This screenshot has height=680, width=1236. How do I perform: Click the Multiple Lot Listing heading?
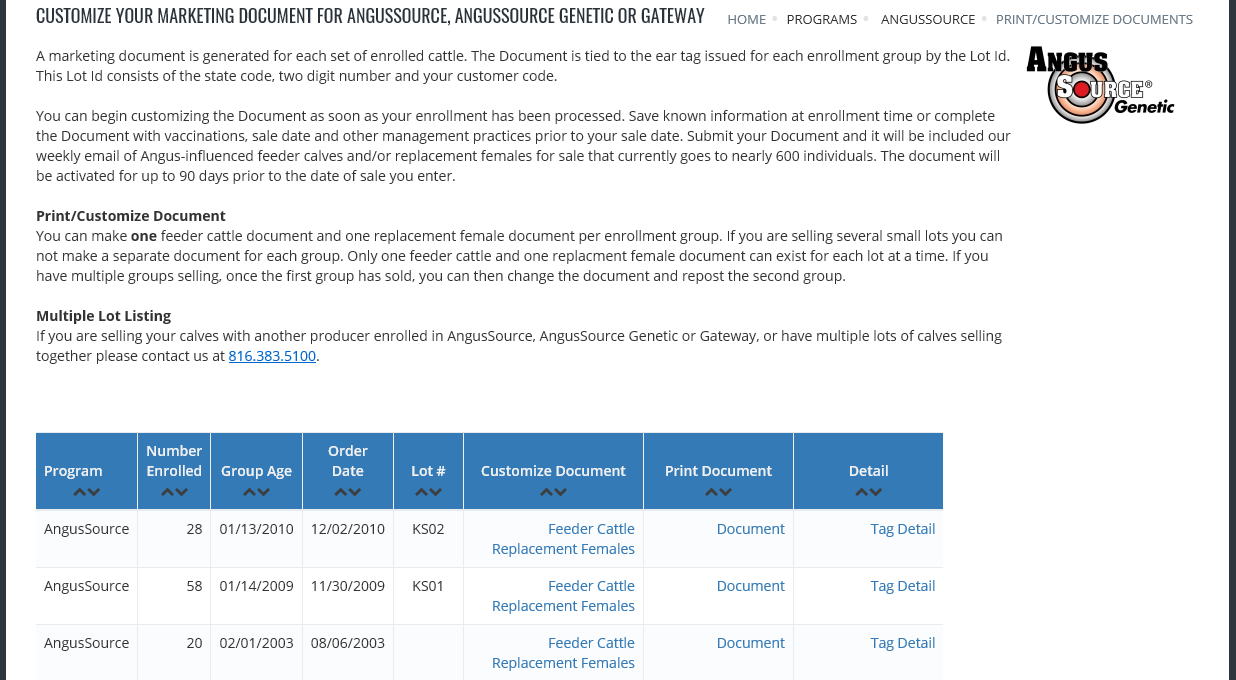[104, 316]
